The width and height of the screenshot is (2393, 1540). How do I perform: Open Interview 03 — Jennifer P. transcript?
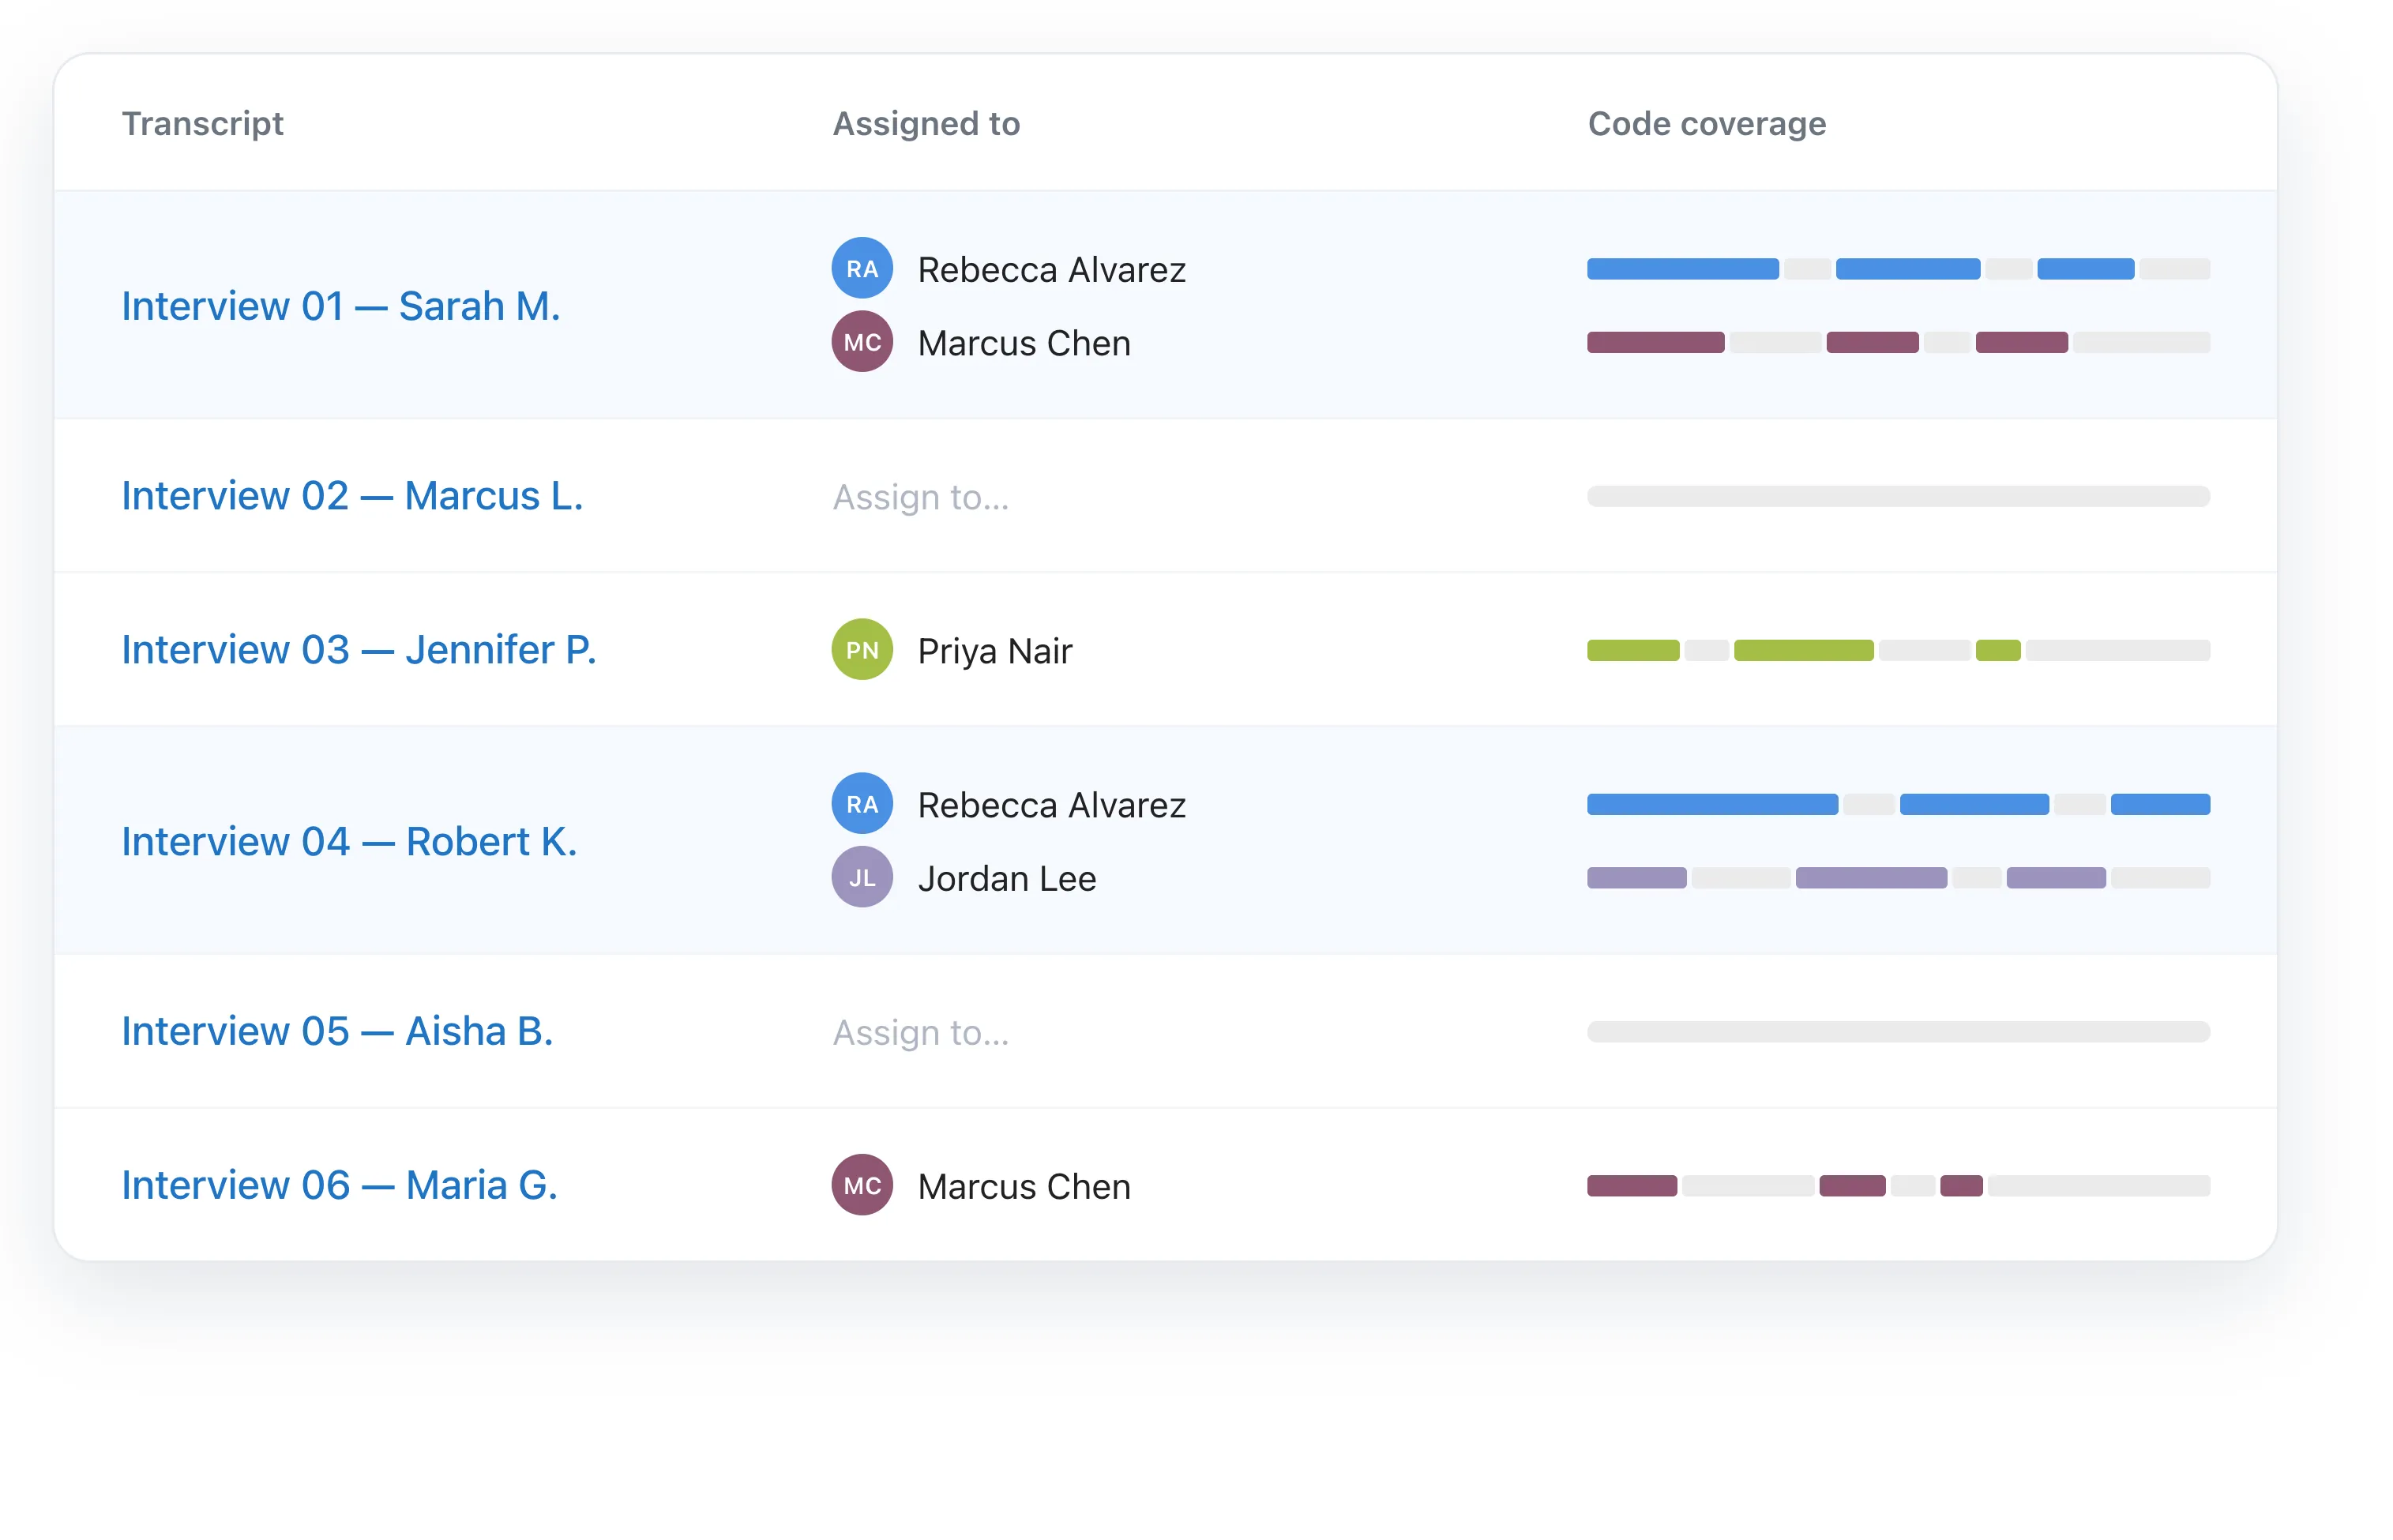(x=358, y=650)
